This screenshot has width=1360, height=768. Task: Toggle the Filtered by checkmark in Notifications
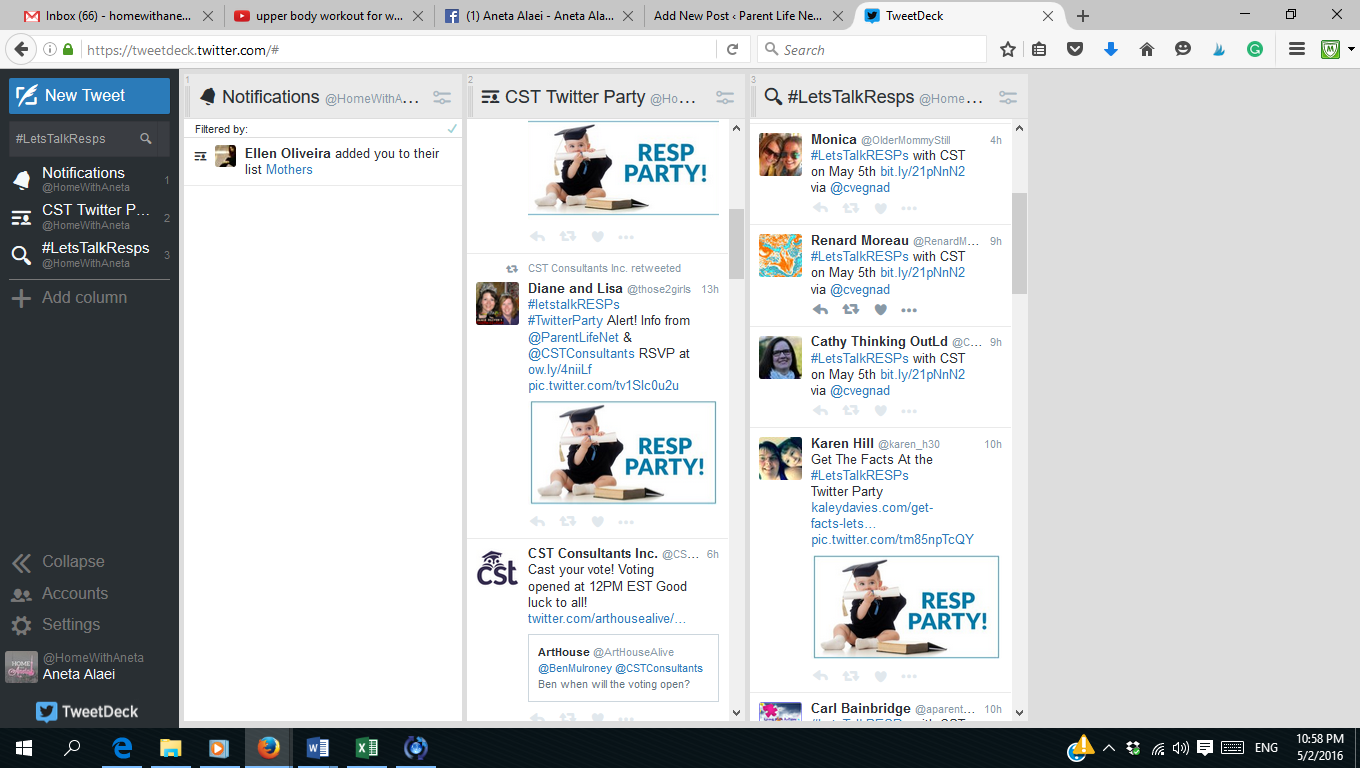coord(454,128)
